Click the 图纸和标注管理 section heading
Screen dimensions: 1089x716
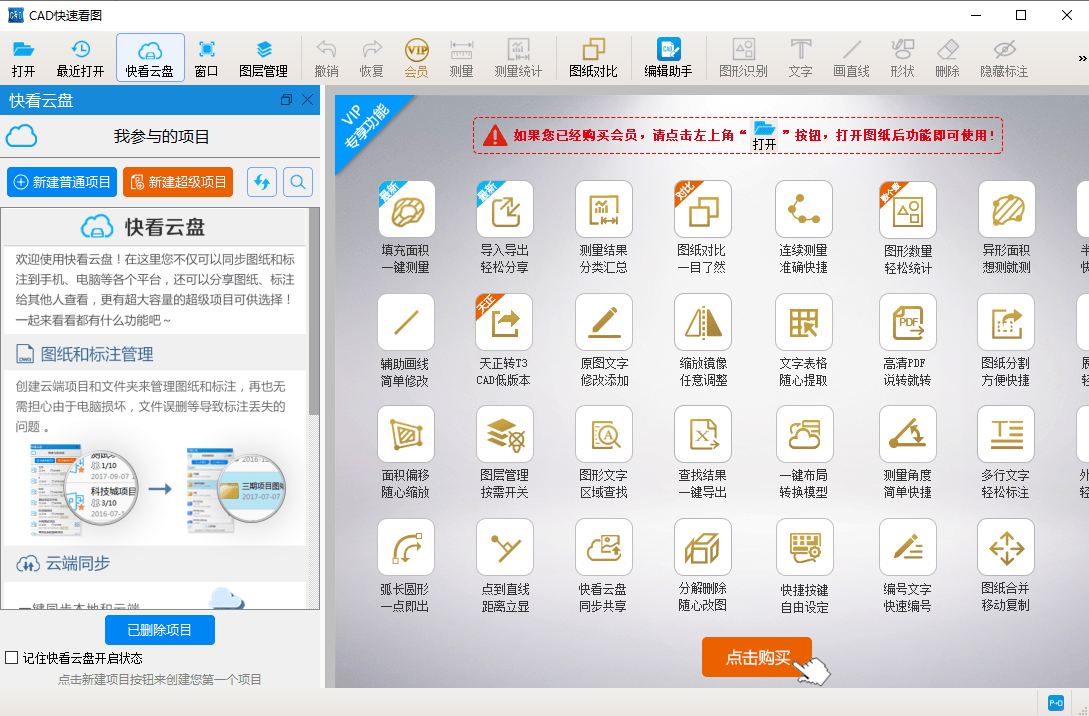click(x=97, y=354)
